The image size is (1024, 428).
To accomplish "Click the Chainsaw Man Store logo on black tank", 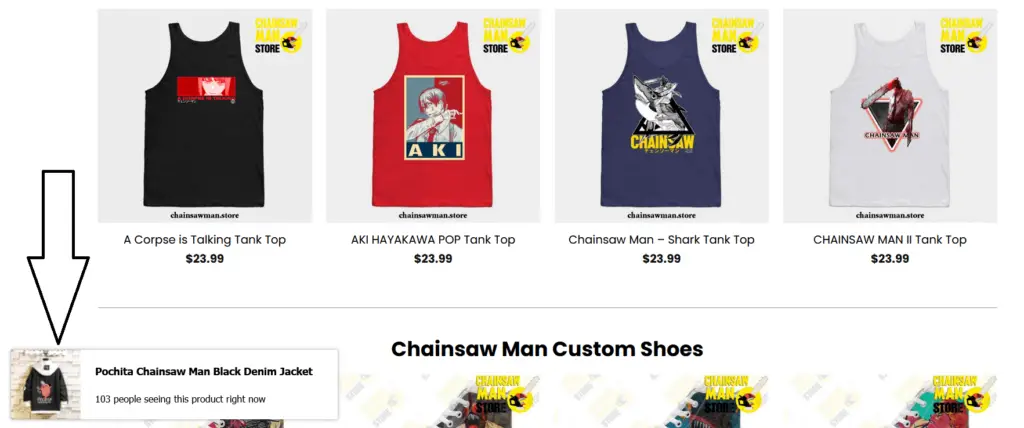I will click(279, 35).
